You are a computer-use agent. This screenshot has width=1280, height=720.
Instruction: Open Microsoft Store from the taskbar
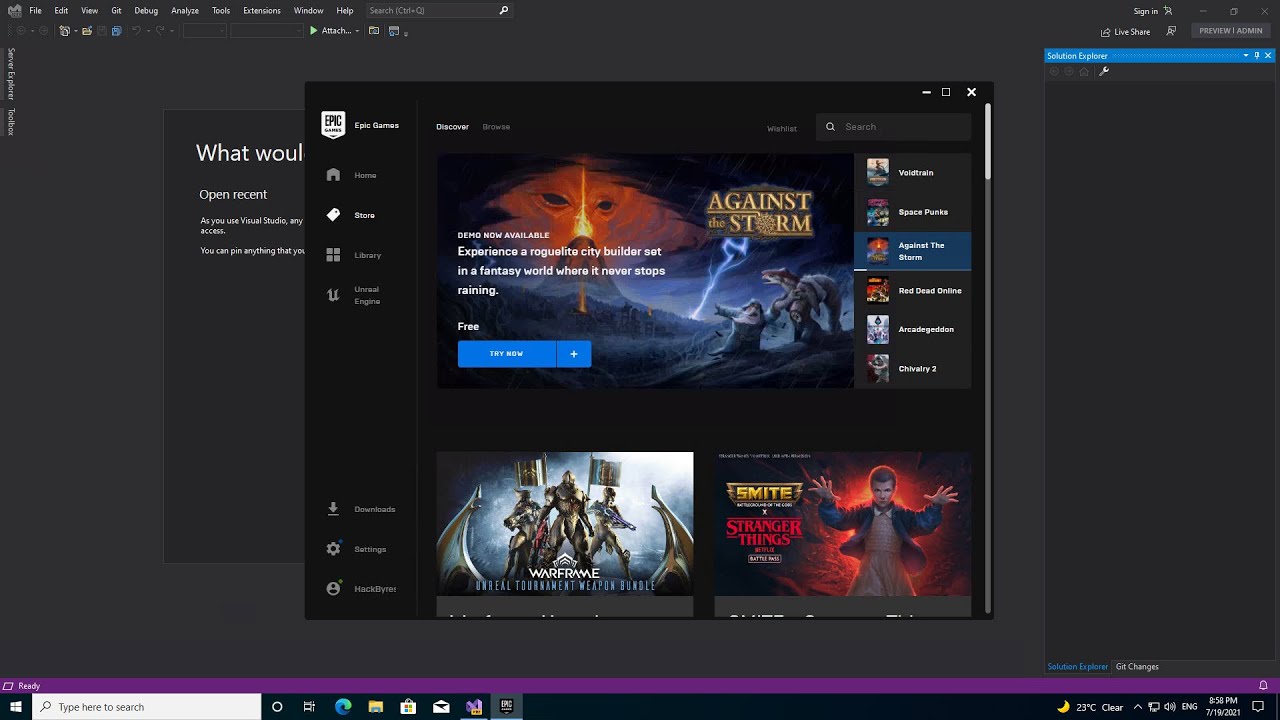[x=408, y=707]
